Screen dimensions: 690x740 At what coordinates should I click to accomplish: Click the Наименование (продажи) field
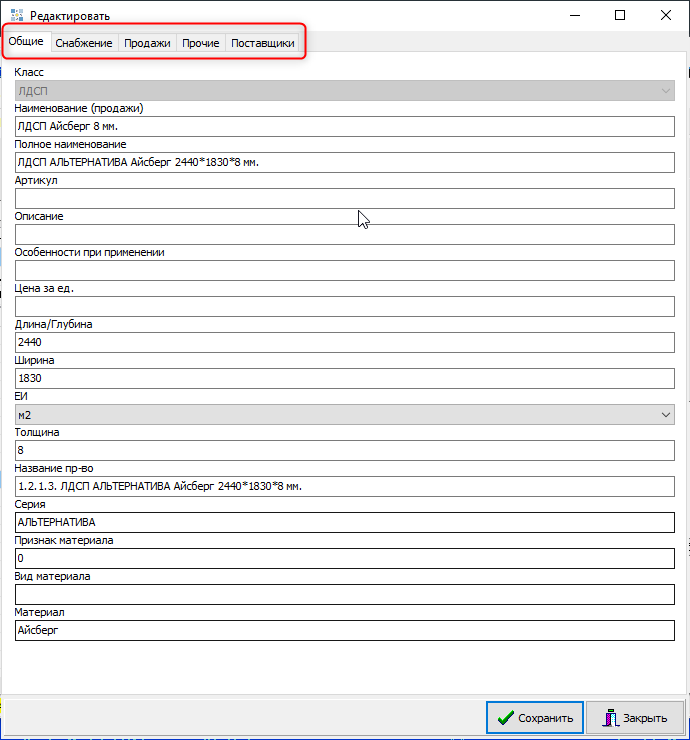click(345, 127)
